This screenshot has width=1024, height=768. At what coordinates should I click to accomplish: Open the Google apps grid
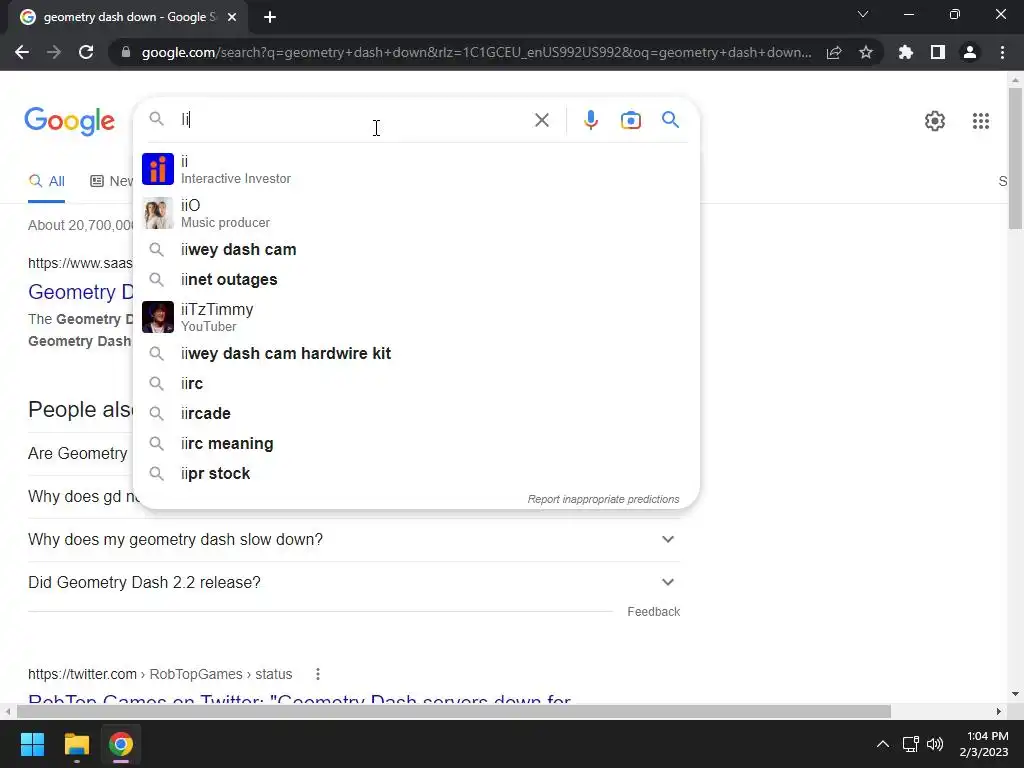[981, 121]
